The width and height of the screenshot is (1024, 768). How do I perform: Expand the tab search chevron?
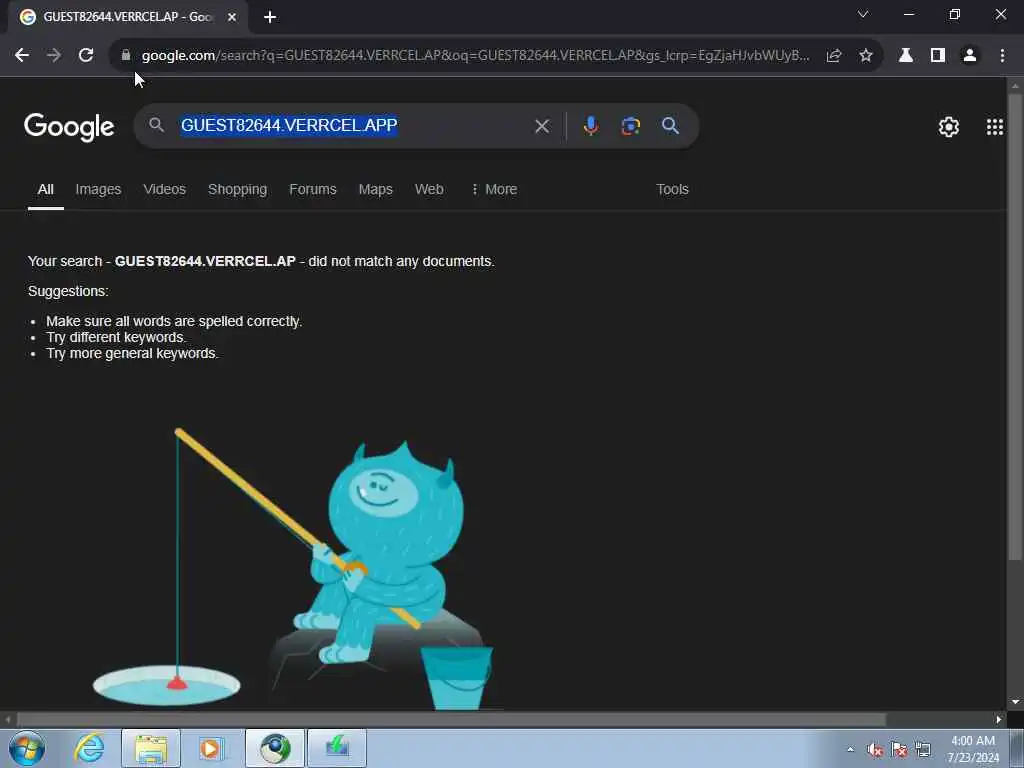(x=863, y=14)
